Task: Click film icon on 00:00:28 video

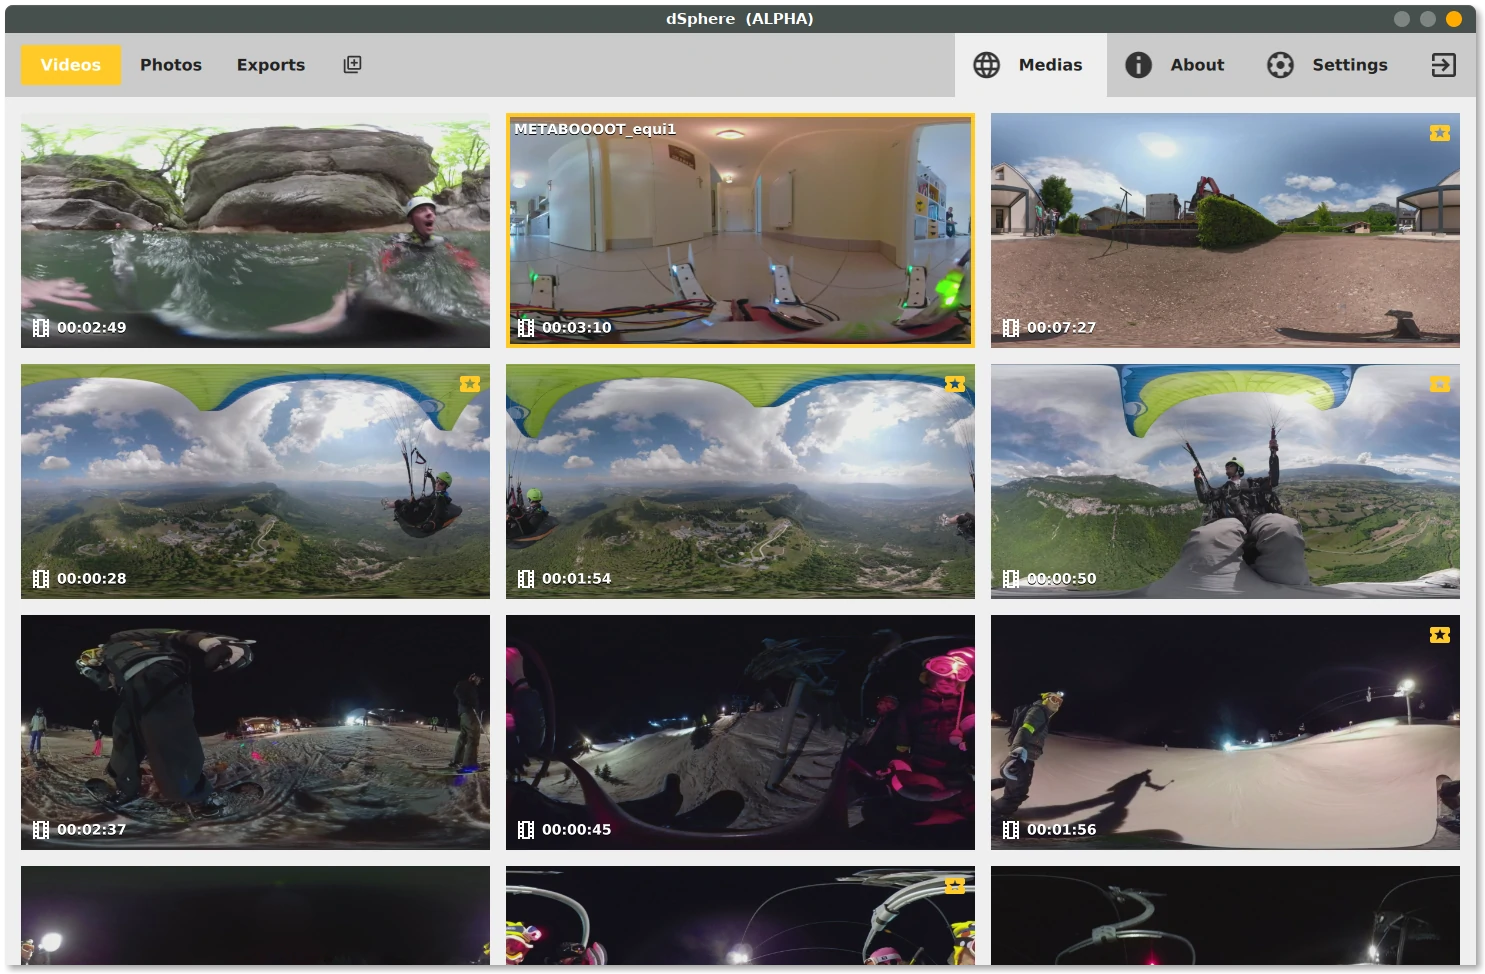Action: tap(41, 579)
